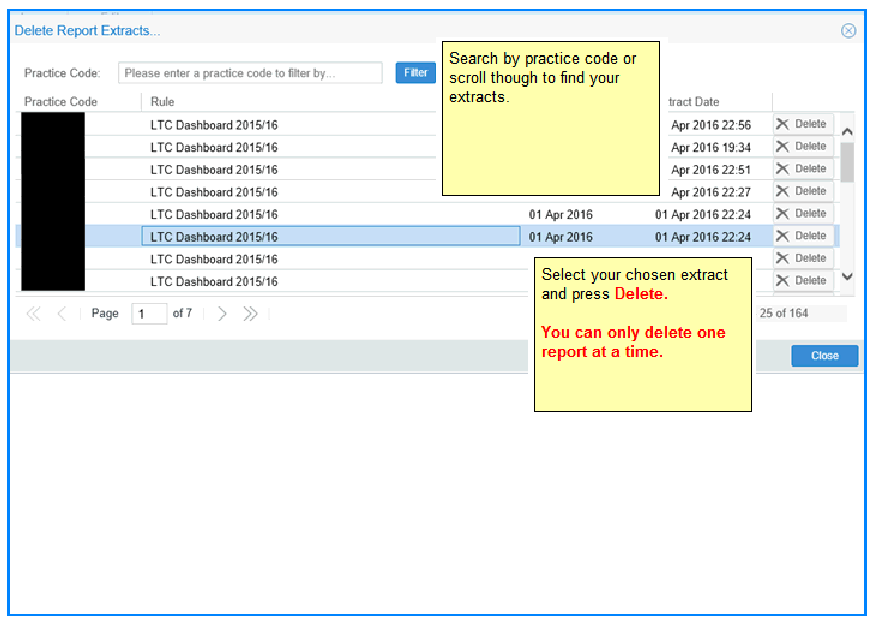Delete the extract dated 22:51
This screenshot has height=625, width=879.
802,169
